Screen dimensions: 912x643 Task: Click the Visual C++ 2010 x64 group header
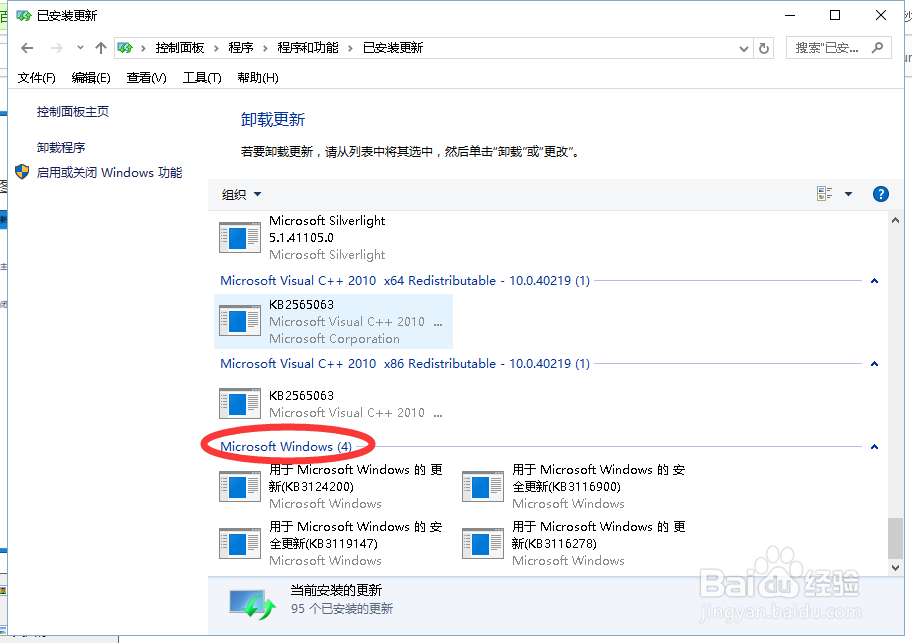405,280
